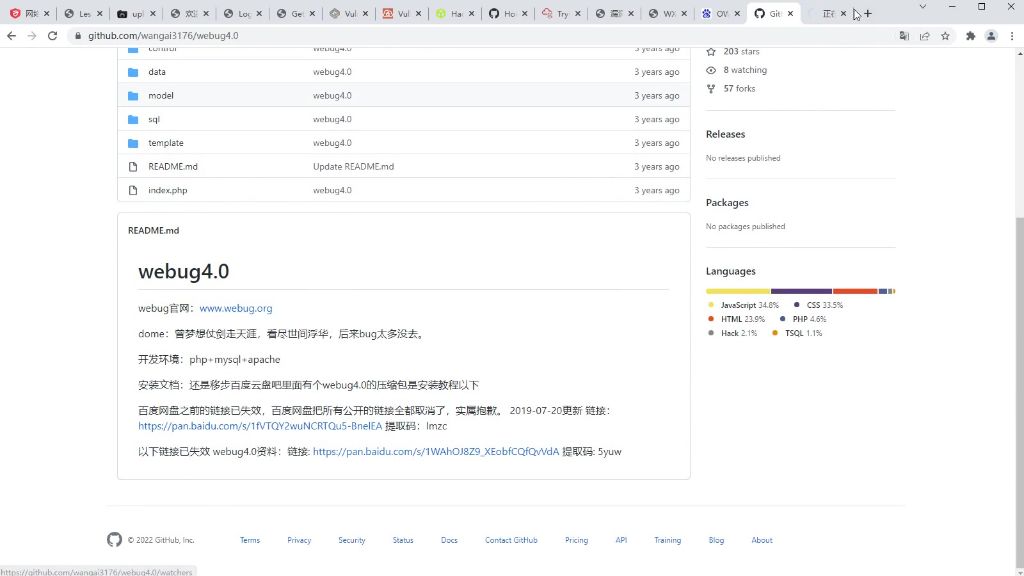Switch to the Try browser tab
Viewport: 1024px width, 576px height.
coord(560,13)
